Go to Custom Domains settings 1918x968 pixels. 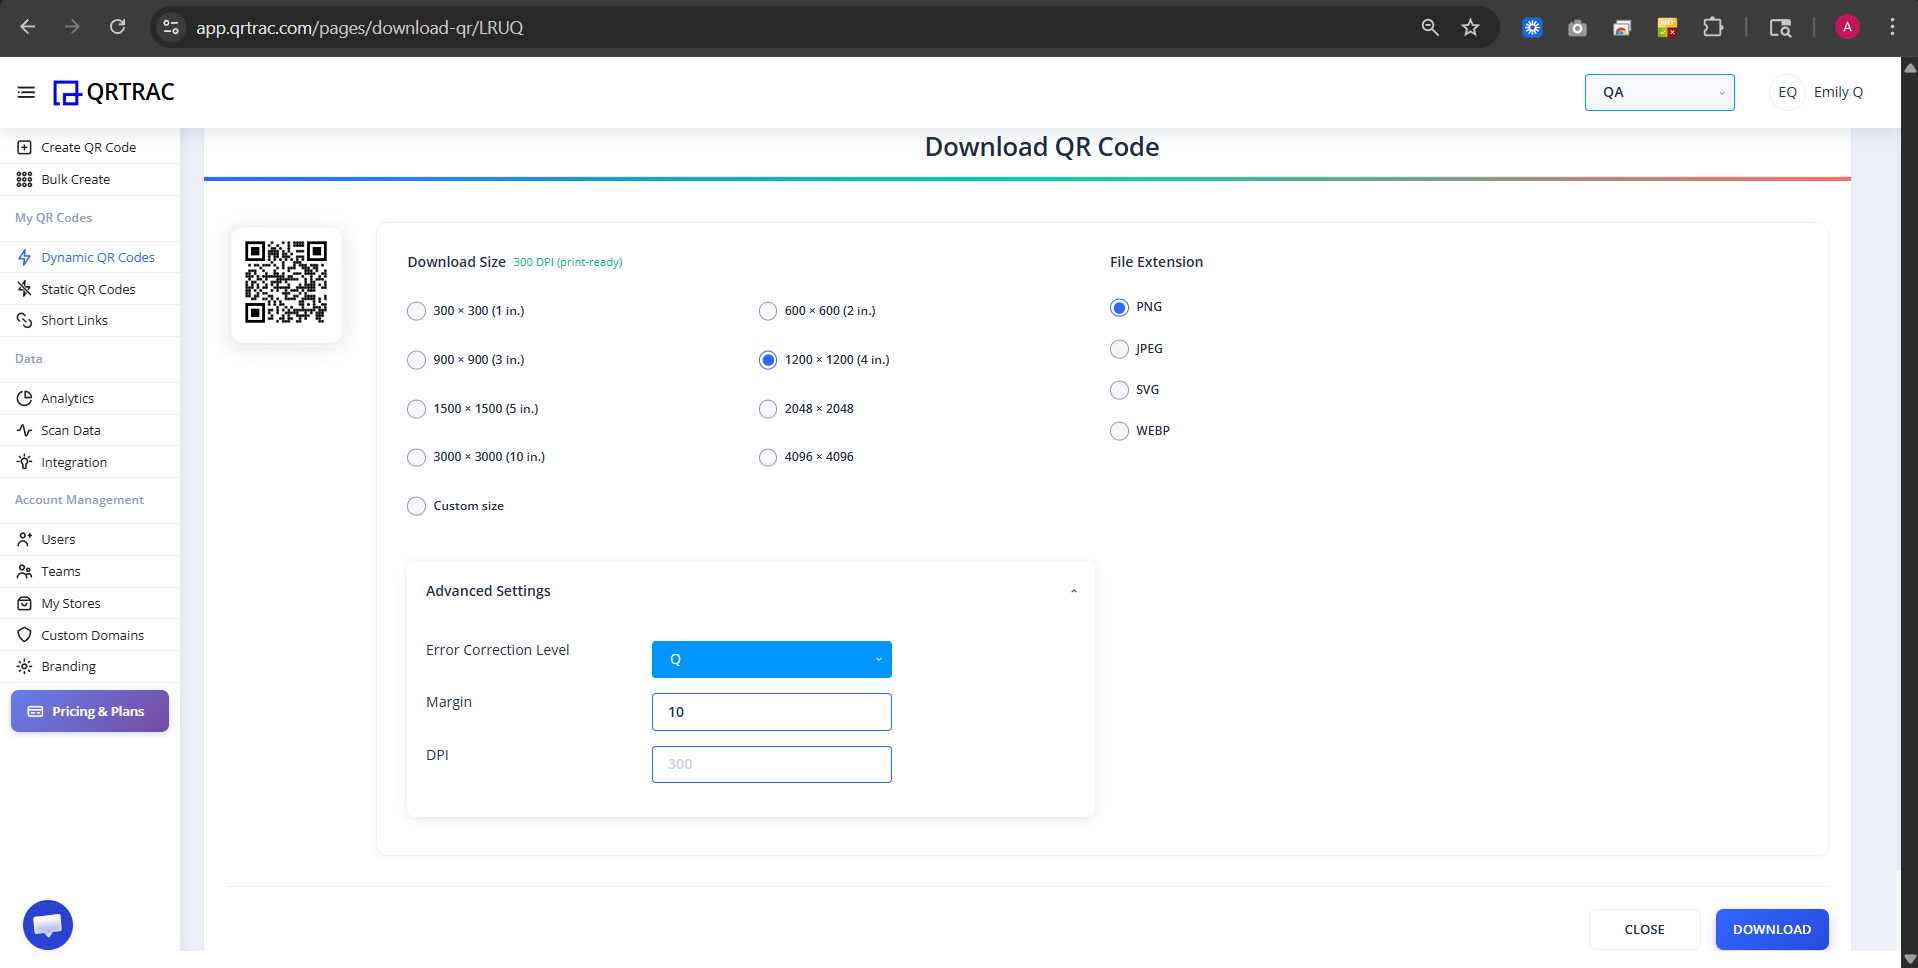coord(92,635)
